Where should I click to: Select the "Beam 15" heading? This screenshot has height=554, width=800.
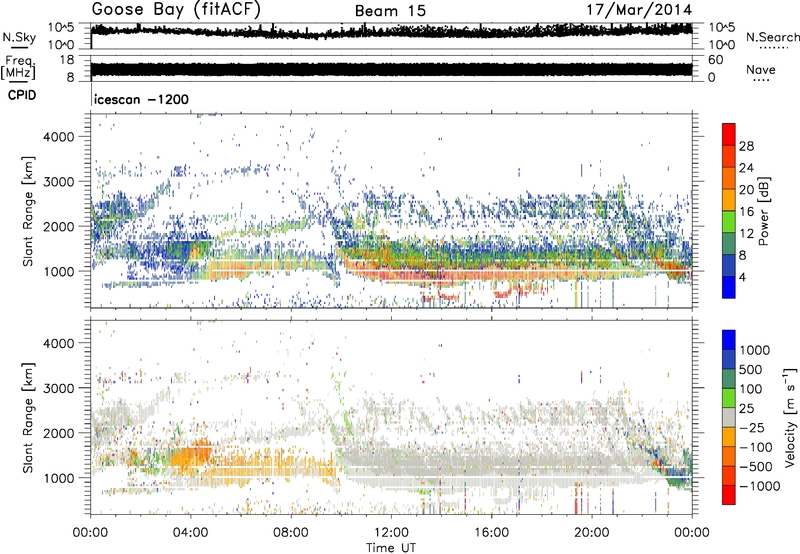[x=390, y=11]
